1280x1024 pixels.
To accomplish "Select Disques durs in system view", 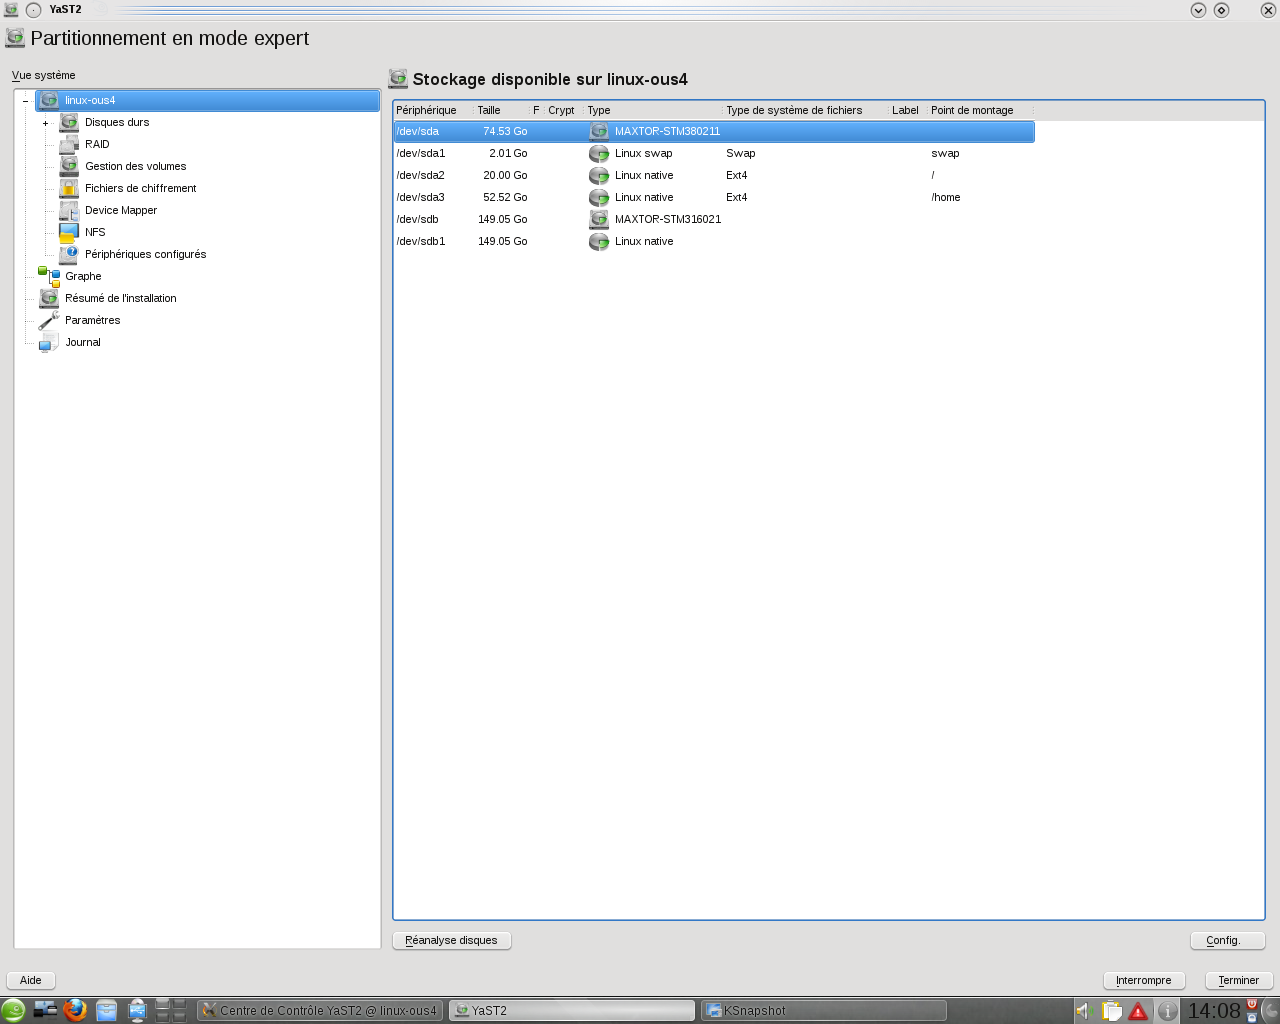I will pos(117,122).
